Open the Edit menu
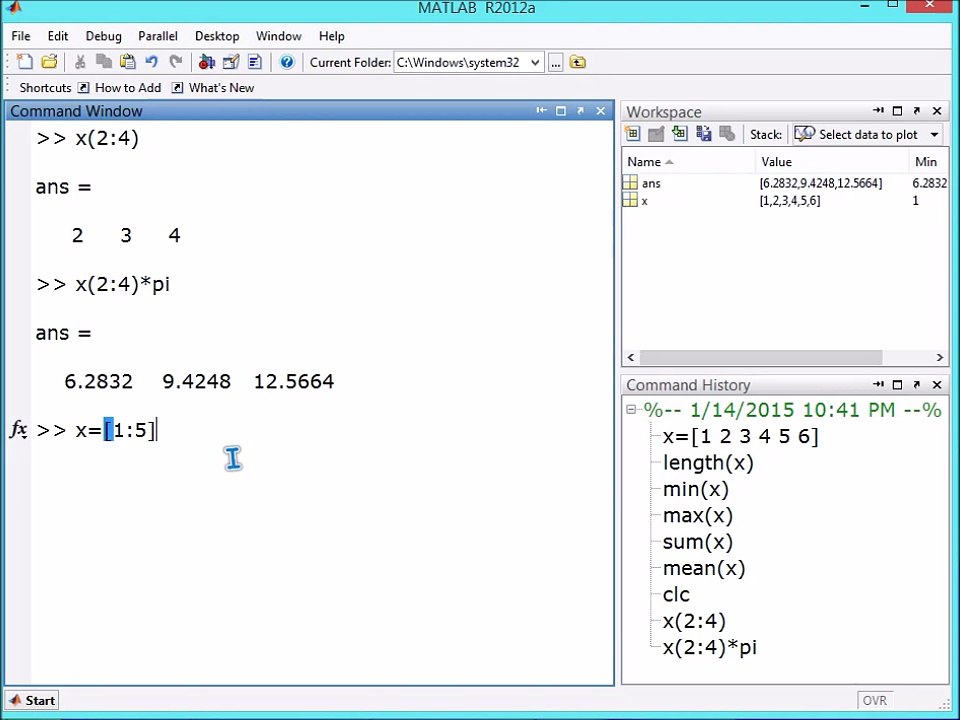960x720 pixels. [58, 36]
